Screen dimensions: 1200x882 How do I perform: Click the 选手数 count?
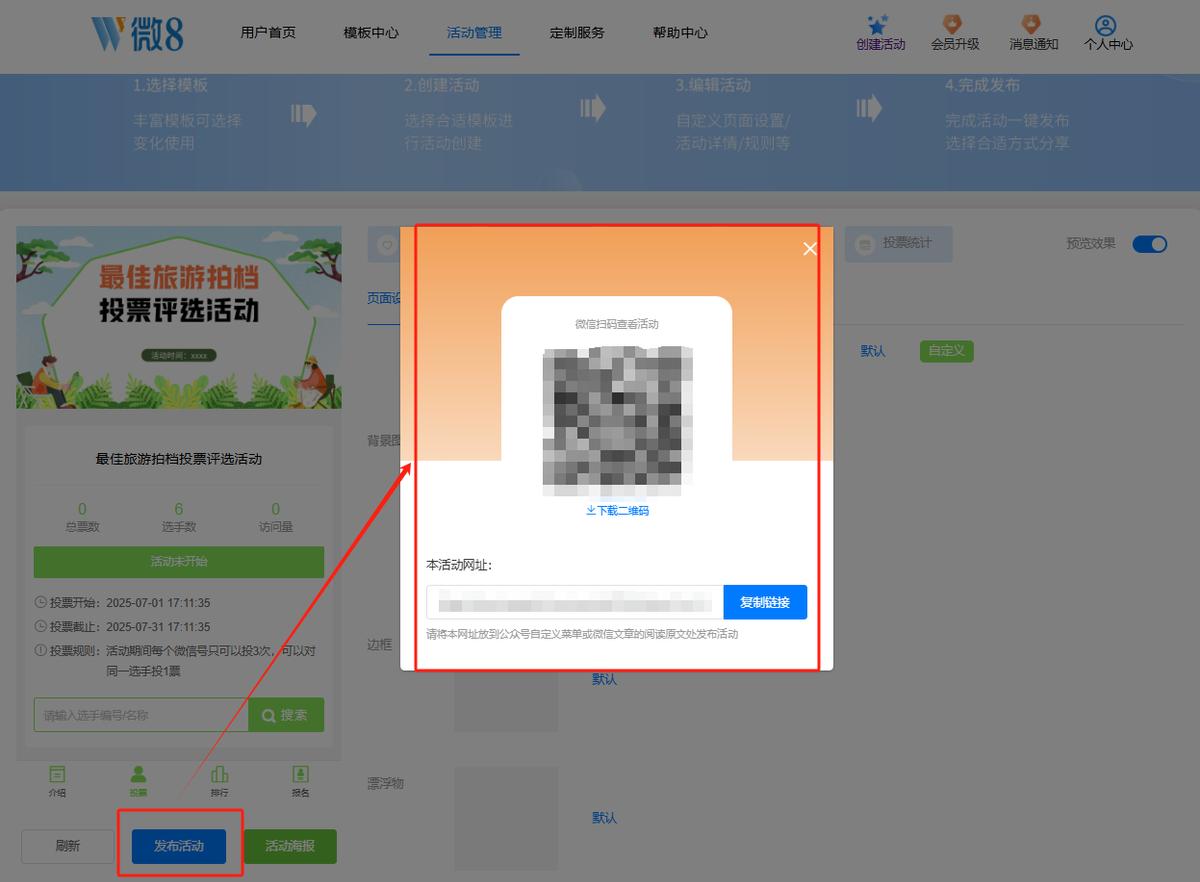[179, 509]
